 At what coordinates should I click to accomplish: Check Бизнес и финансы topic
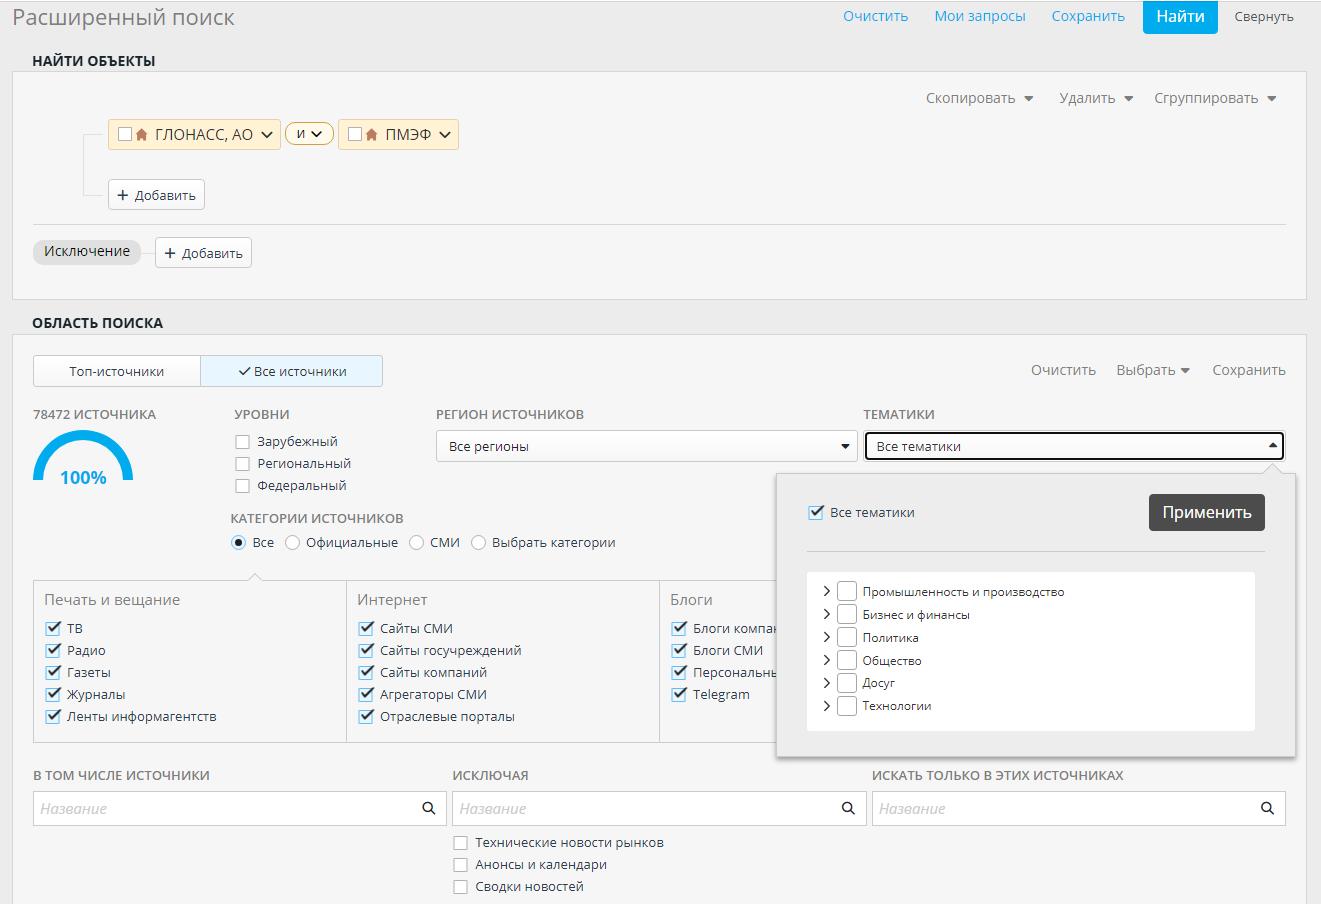click(847, 615)
